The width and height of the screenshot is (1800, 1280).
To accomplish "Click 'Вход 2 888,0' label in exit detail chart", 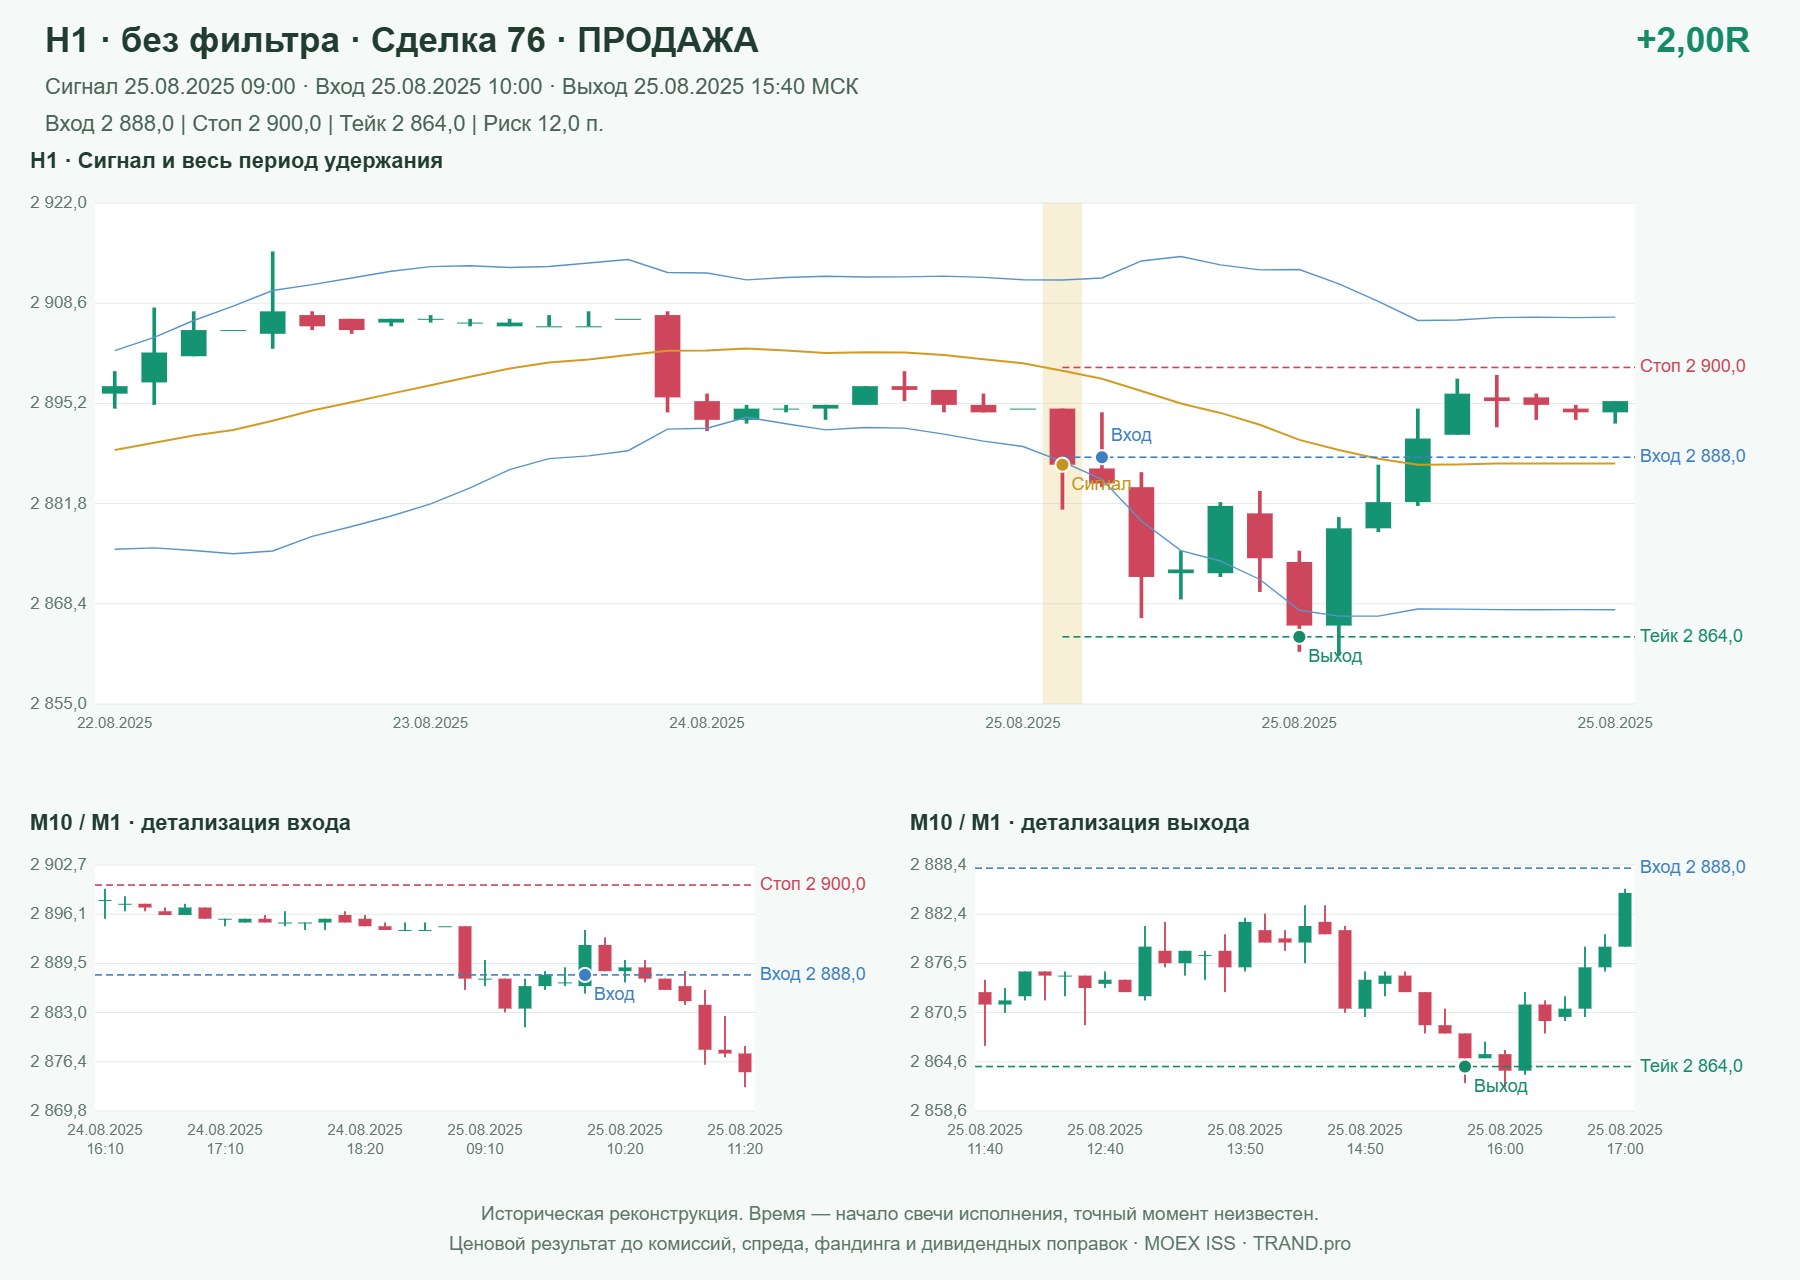I will tap(1693, 867).
